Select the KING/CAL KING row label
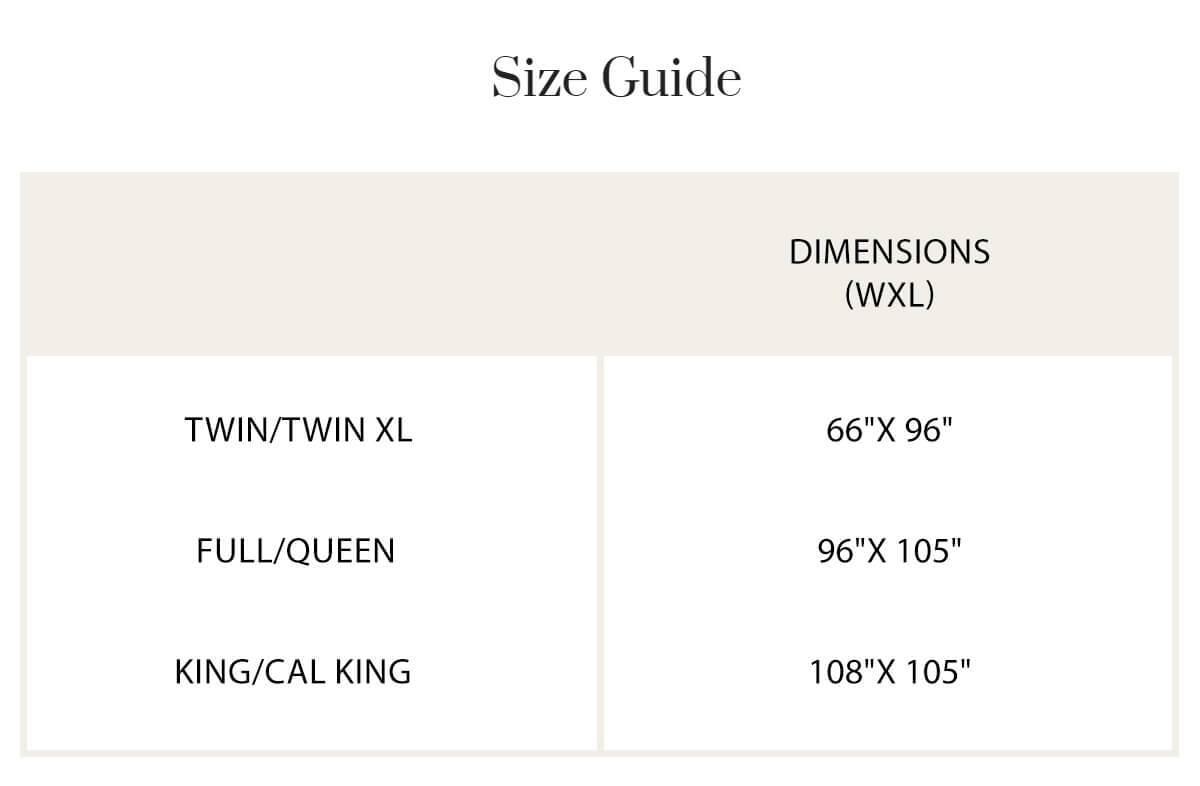This screenshot has height=786, width=1200. click(293, 671)
